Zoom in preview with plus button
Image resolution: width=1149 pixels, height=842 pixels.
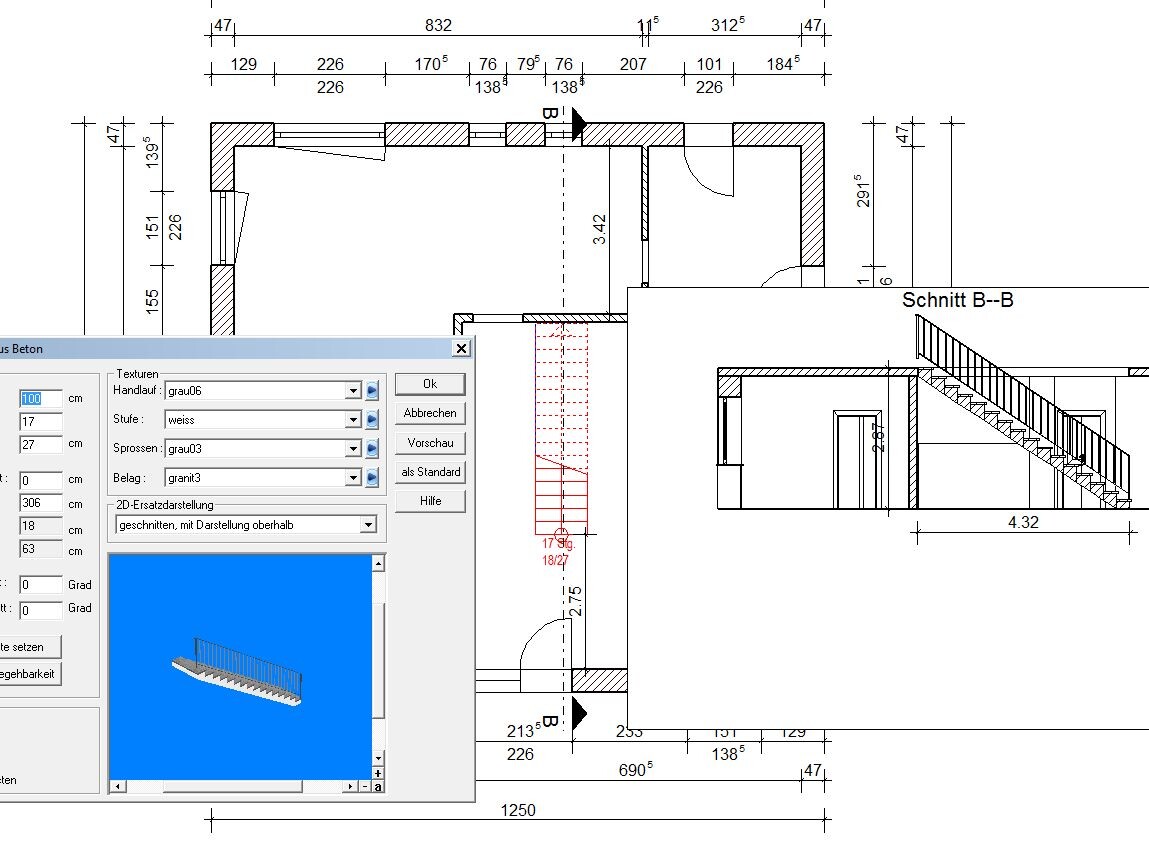[378, 773]
